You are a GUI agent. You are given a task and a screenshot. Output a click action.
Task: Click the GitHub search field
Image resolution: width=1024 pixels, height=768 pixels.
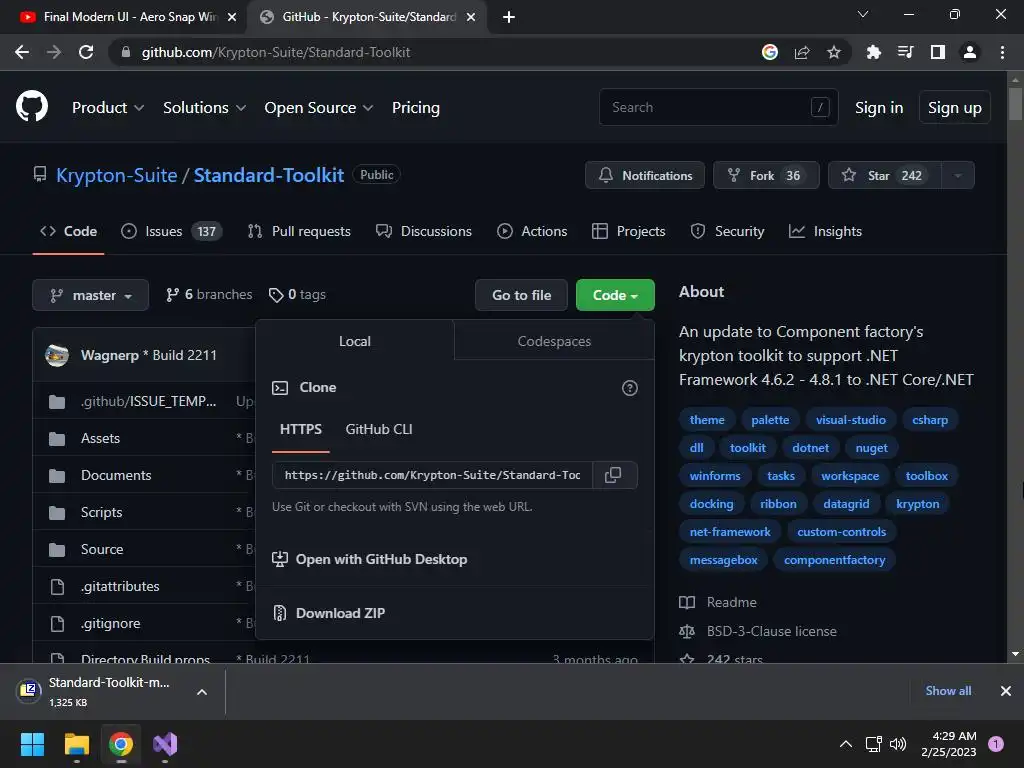click(718, 107)
